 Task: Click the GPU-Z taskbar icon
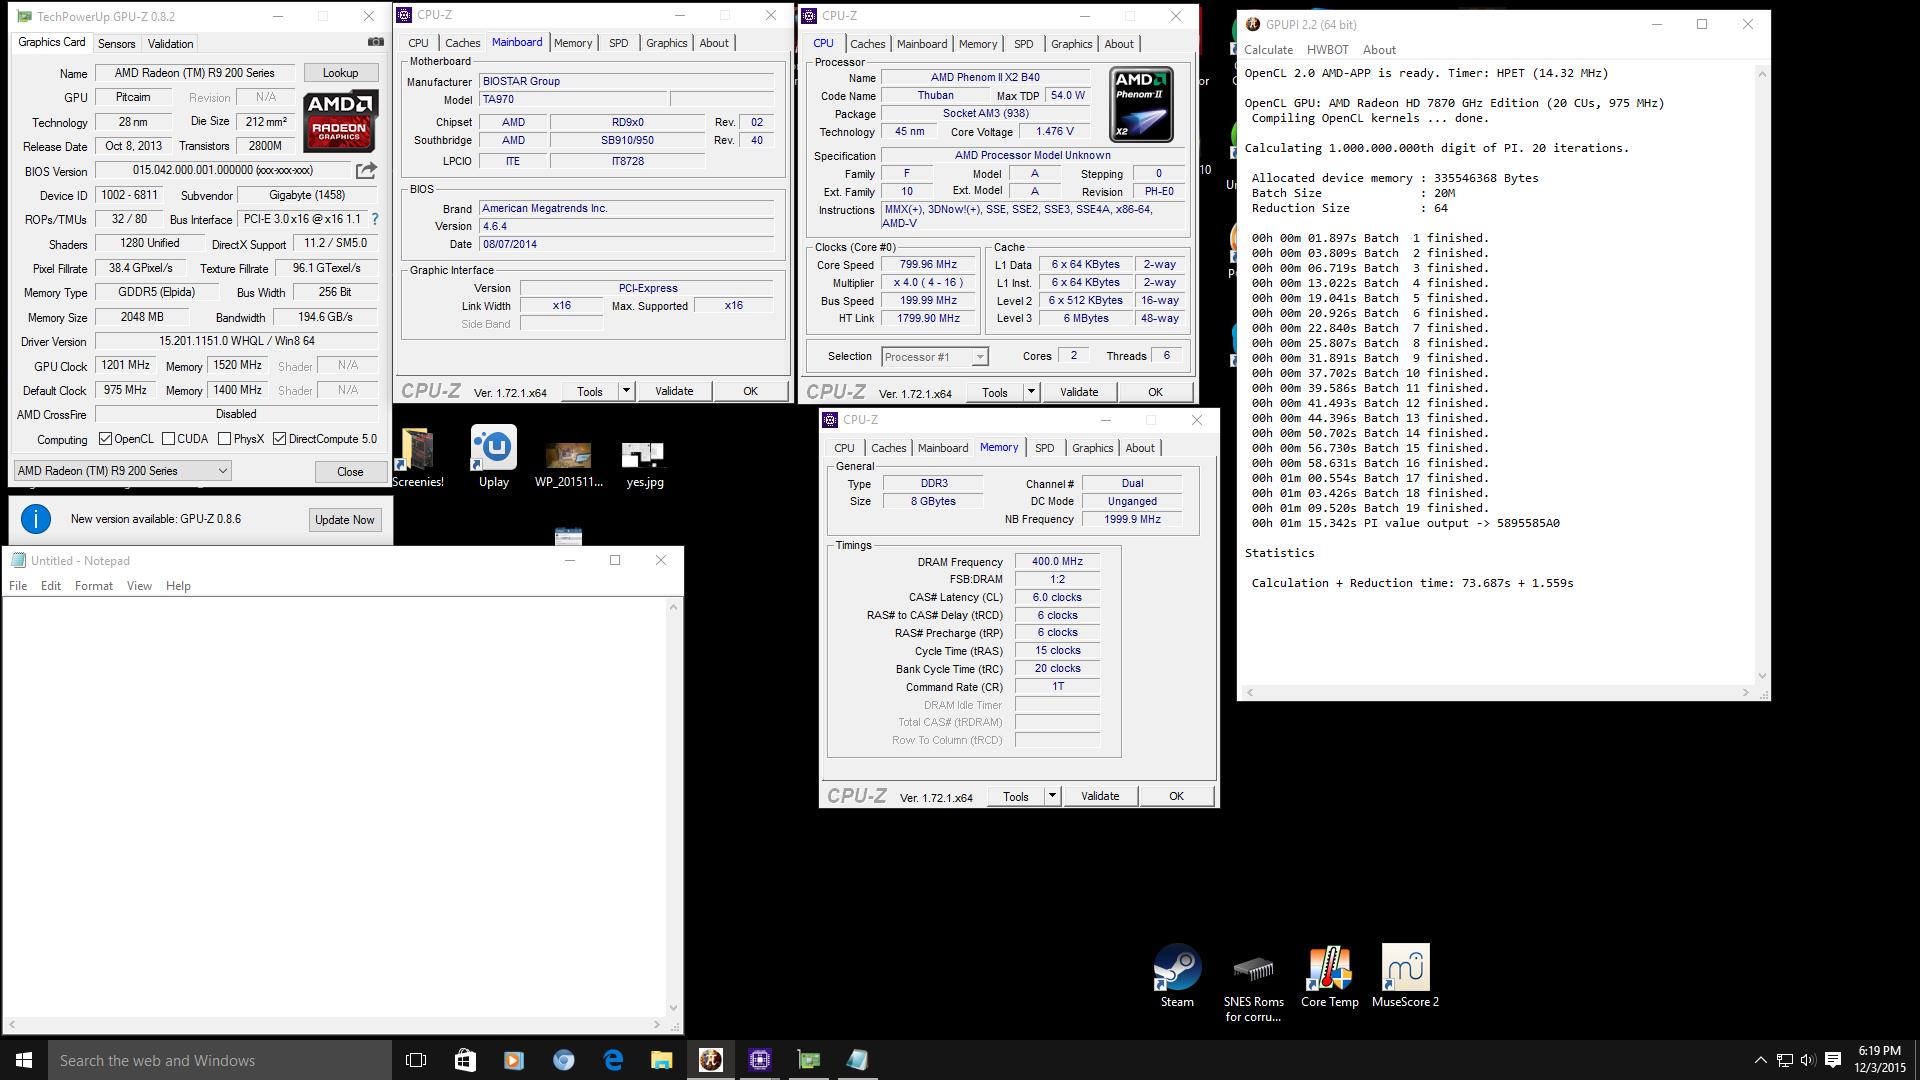(809, 1060)
